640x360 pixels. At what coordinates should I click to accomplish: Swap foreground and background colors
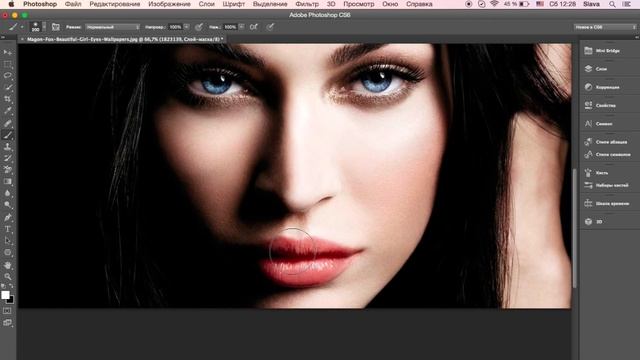11,286
